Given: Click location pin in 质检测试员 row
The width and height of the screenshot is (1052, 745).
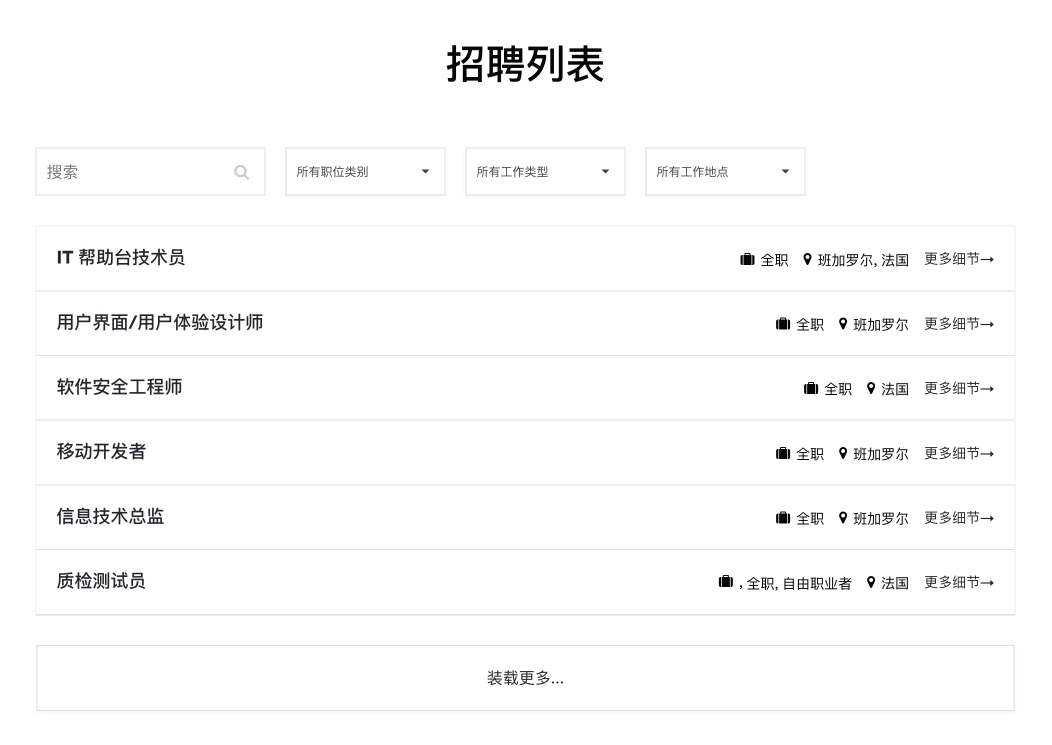Looking at the screenshot, I should click(871, 583).
